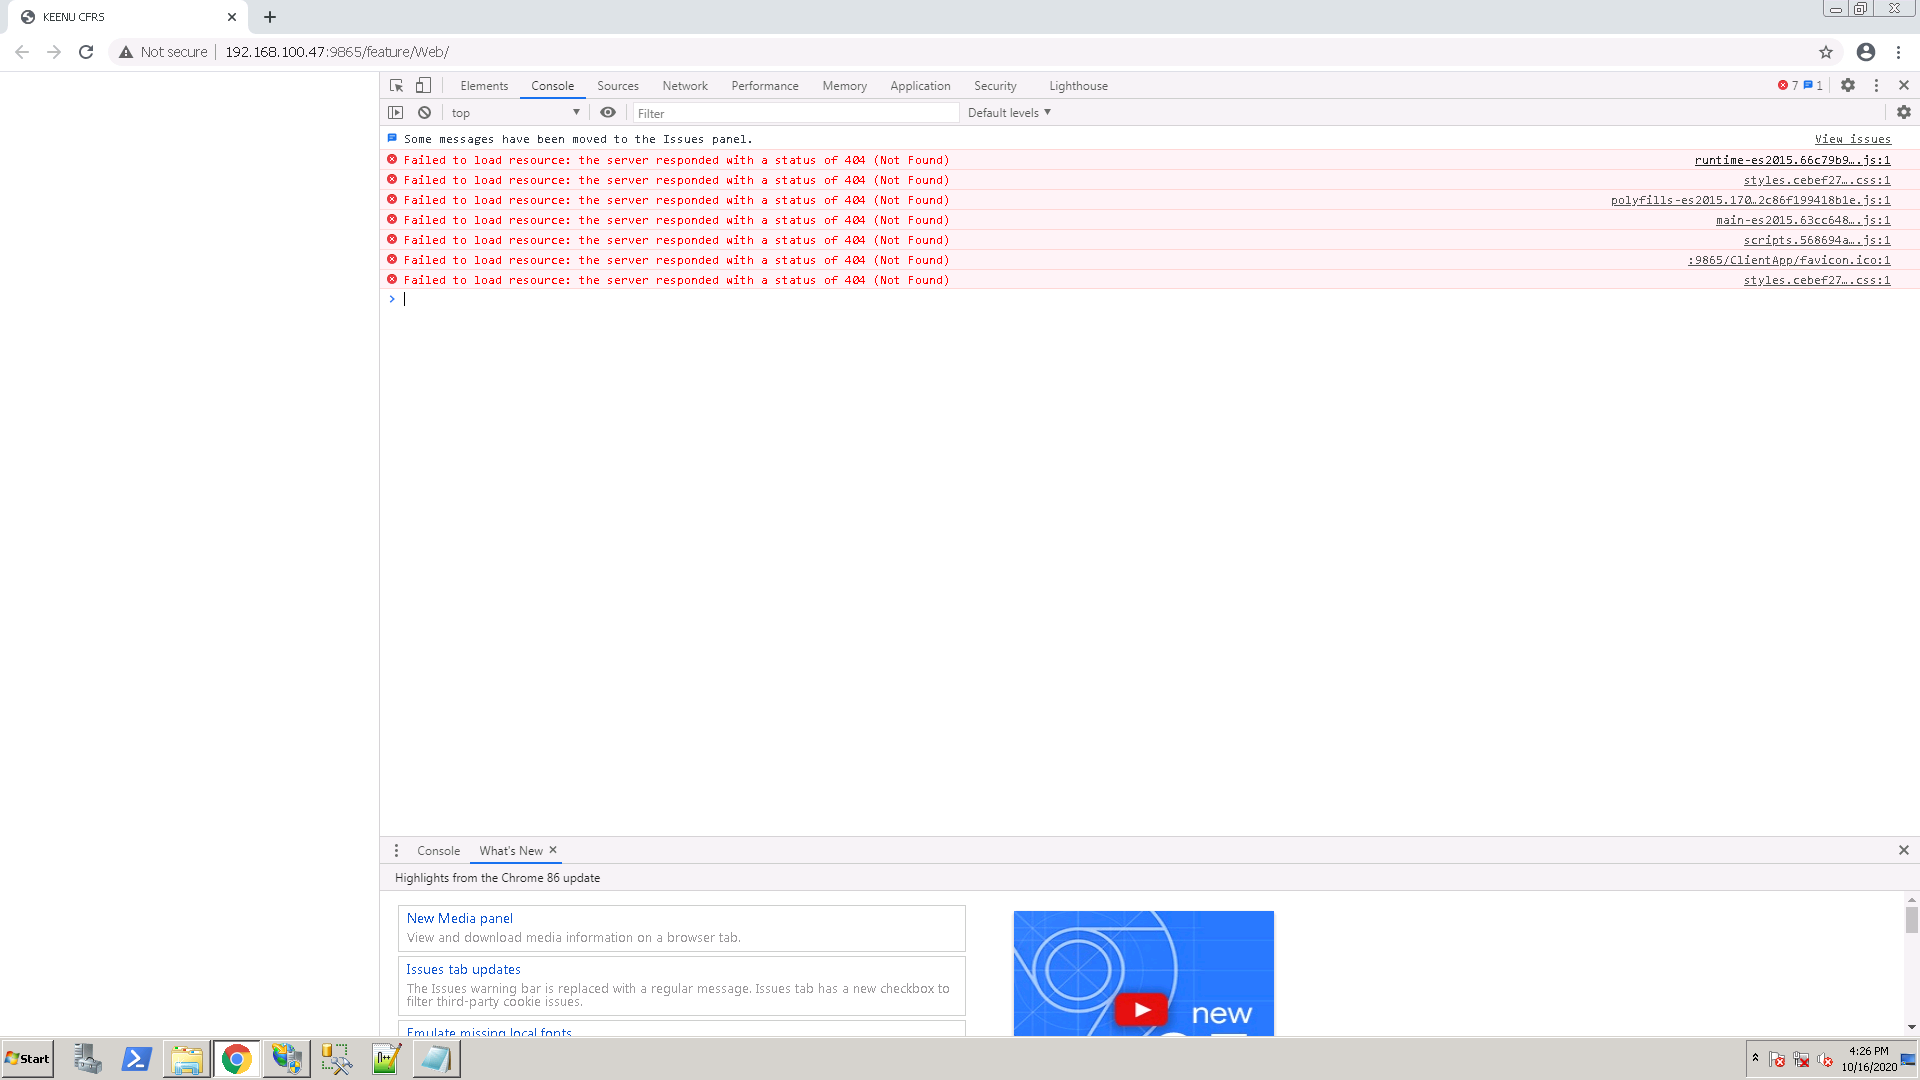Viewport: 1920px width, 1080px height.
Task: Clear console icon
Action: pos(425,113)
